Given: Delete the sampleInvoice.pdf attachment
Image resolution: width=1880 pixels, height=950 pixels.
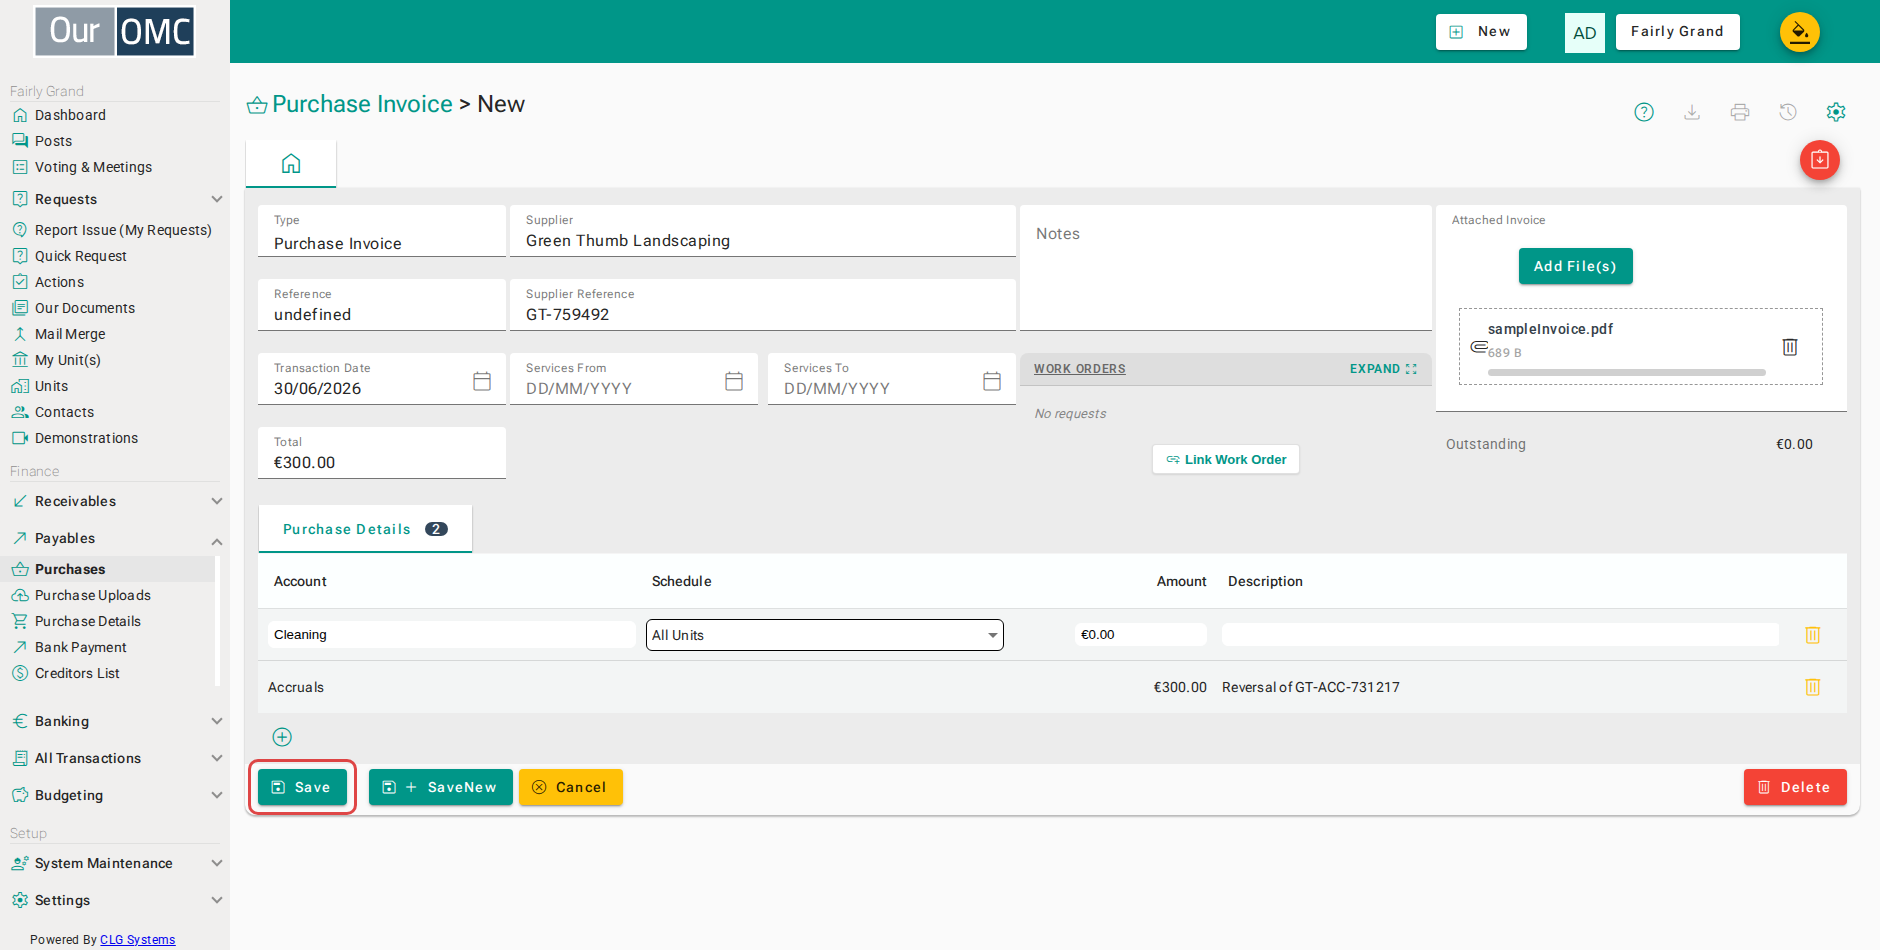Looking at the screenshot, I should (x=1790, y=347).
